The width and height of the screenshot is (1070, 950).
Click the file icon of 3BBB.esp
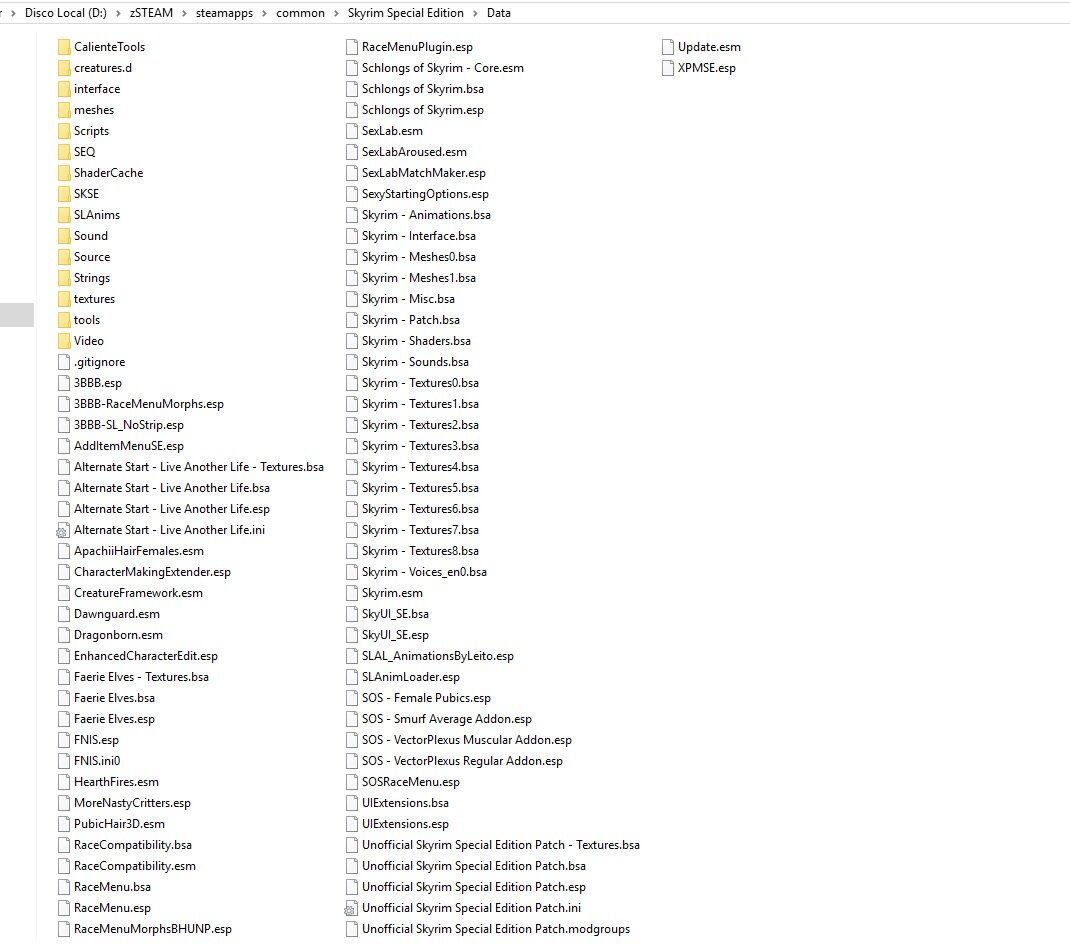pos(64,384)
